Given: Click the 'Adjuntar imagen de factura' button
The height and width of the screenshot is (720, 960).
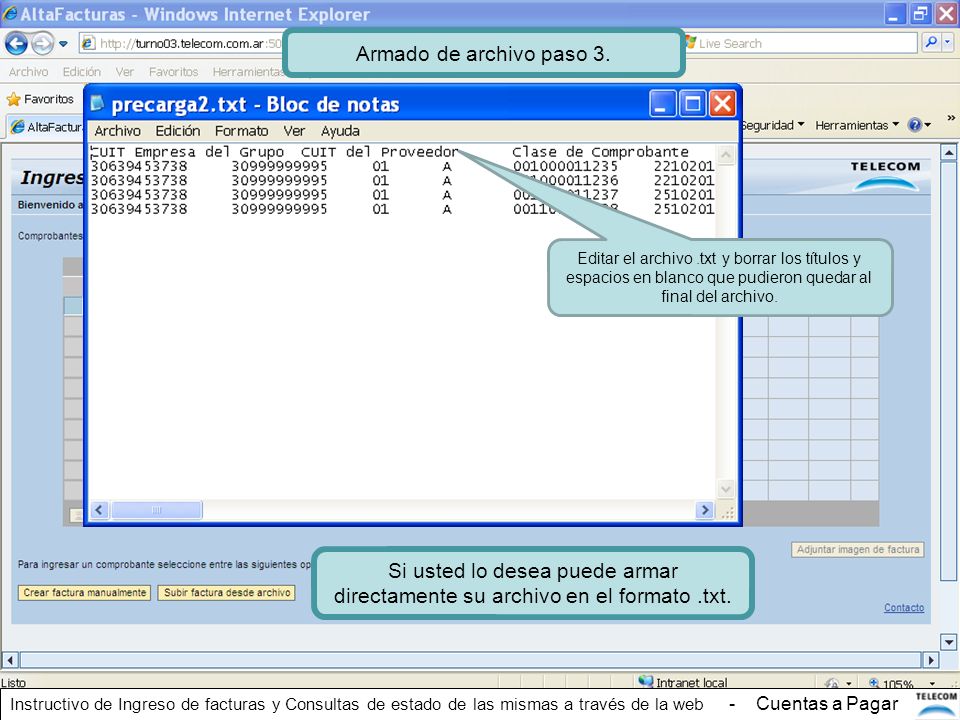Looking at the screenshot, I should point(858,550).
